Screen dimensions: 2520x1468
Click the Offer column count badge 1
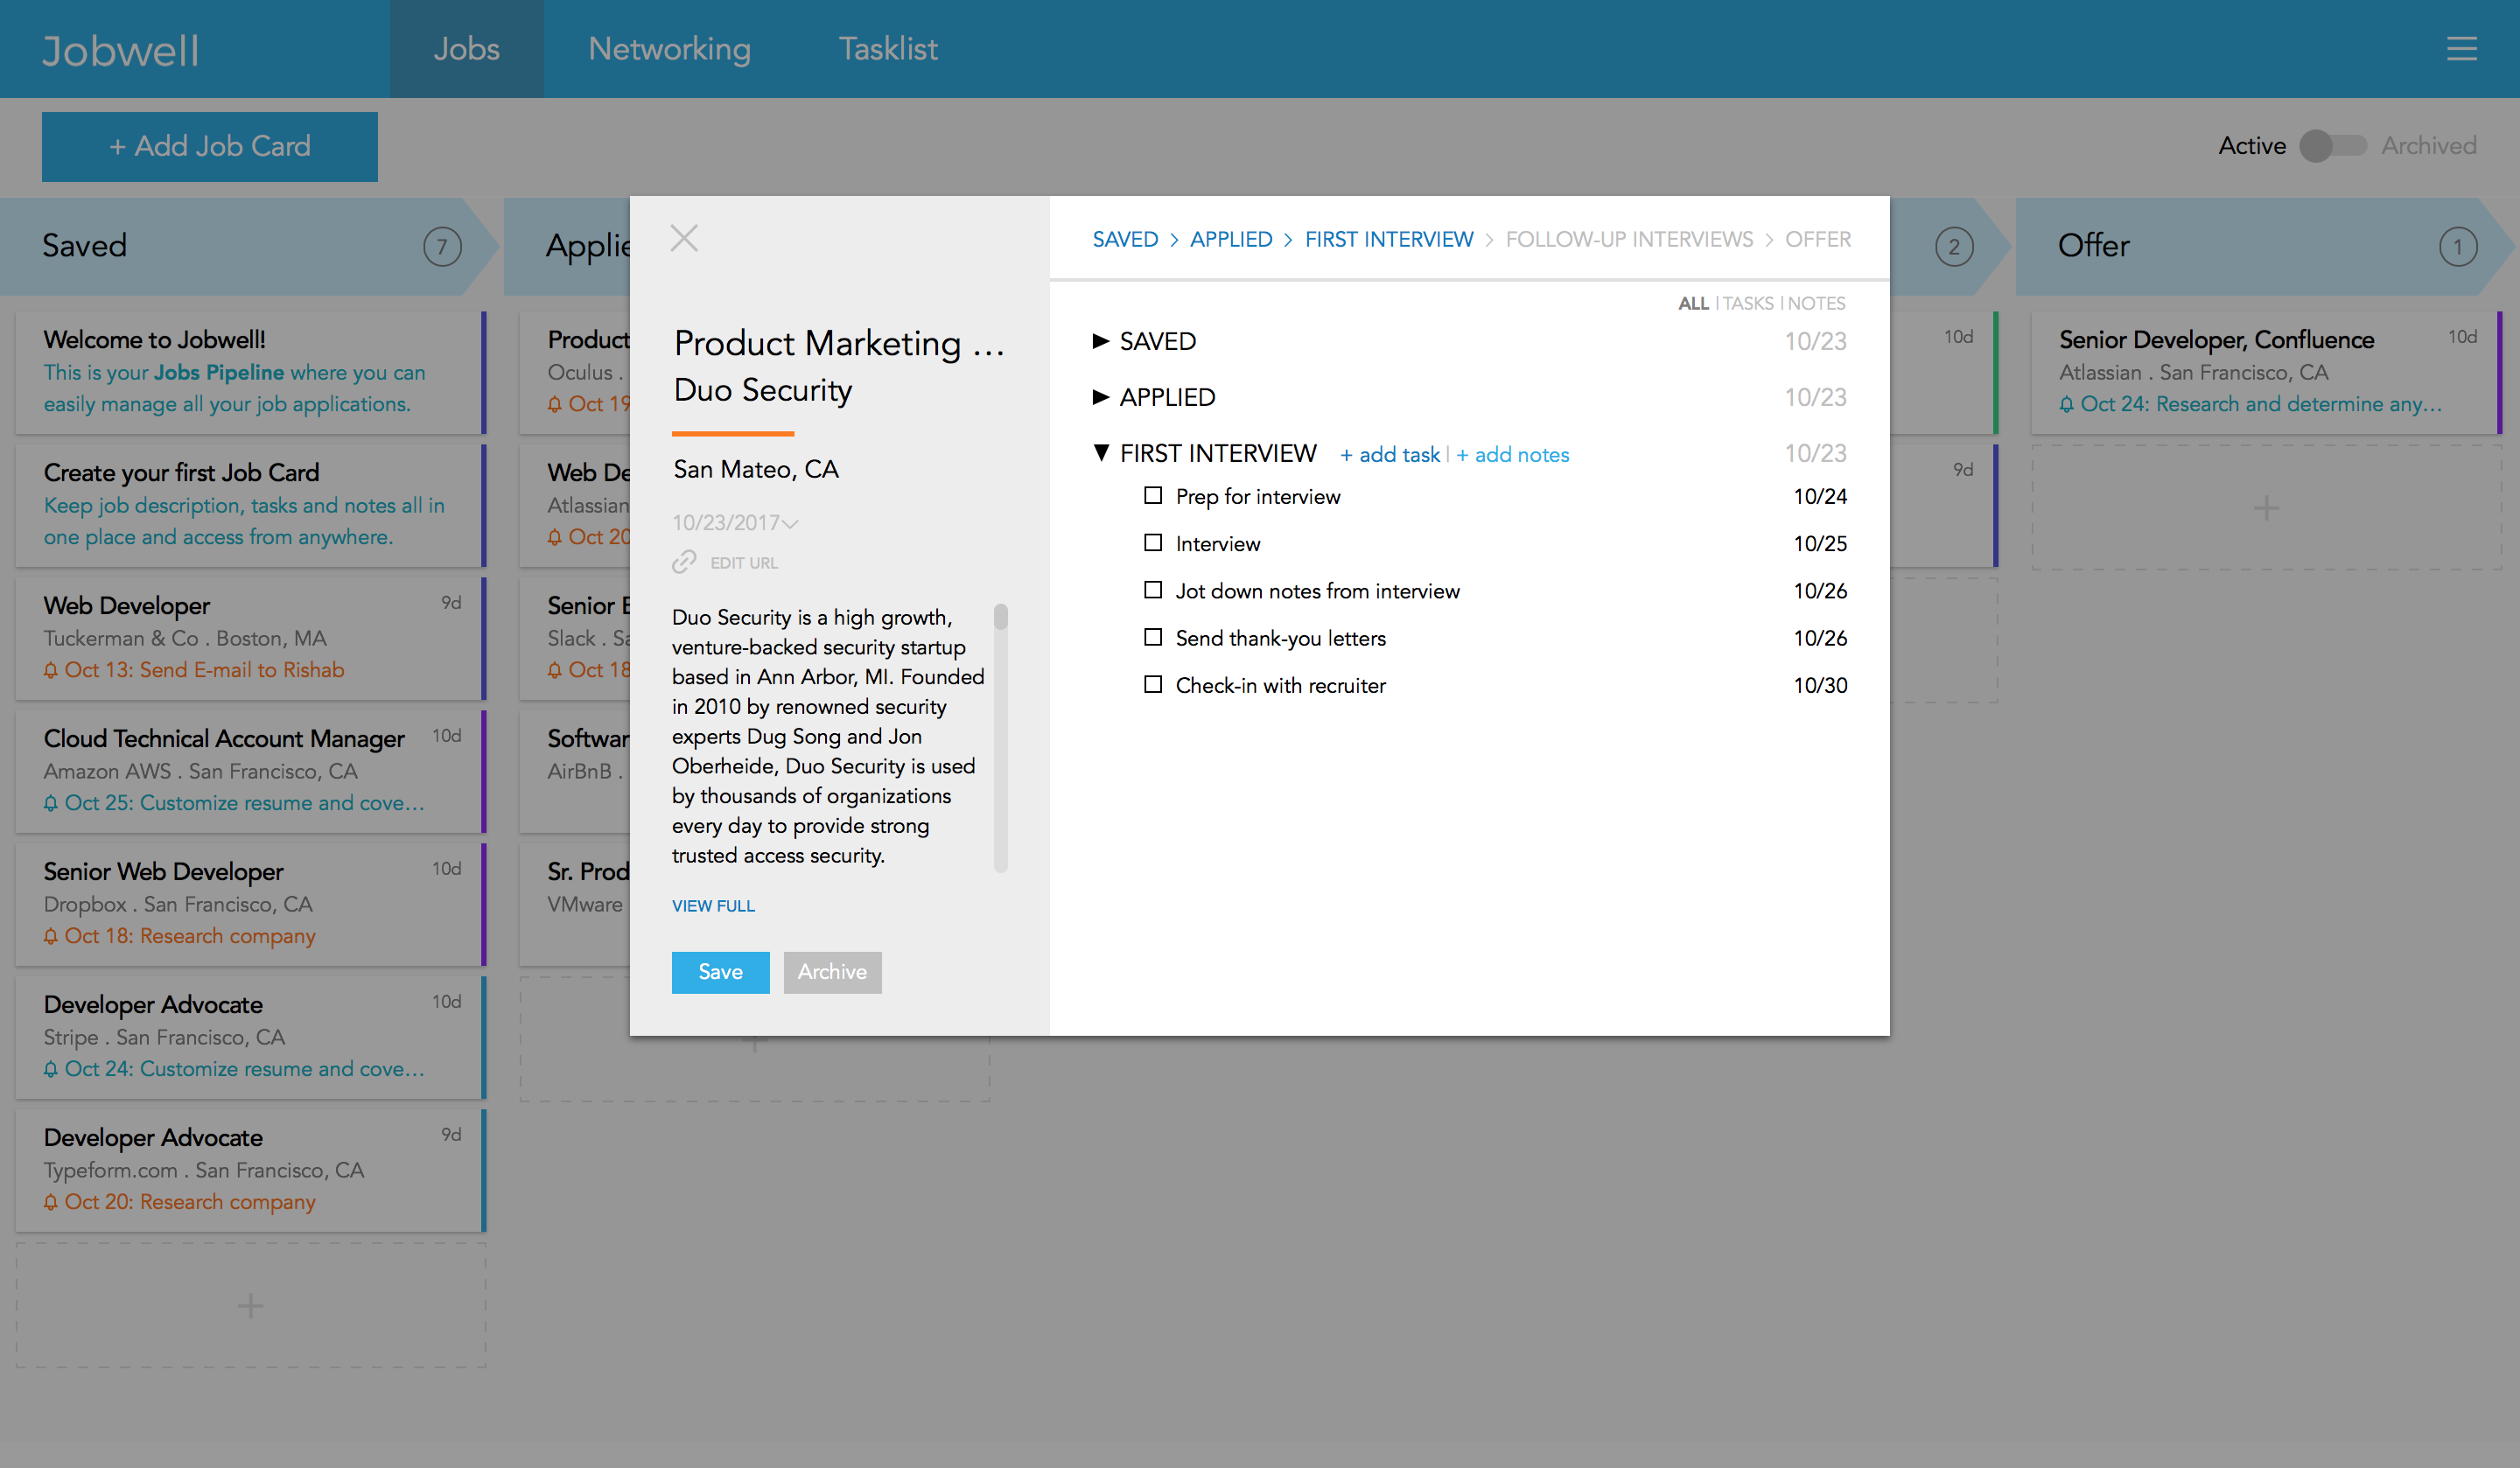pyautogui.click(x=2458, y=247)
